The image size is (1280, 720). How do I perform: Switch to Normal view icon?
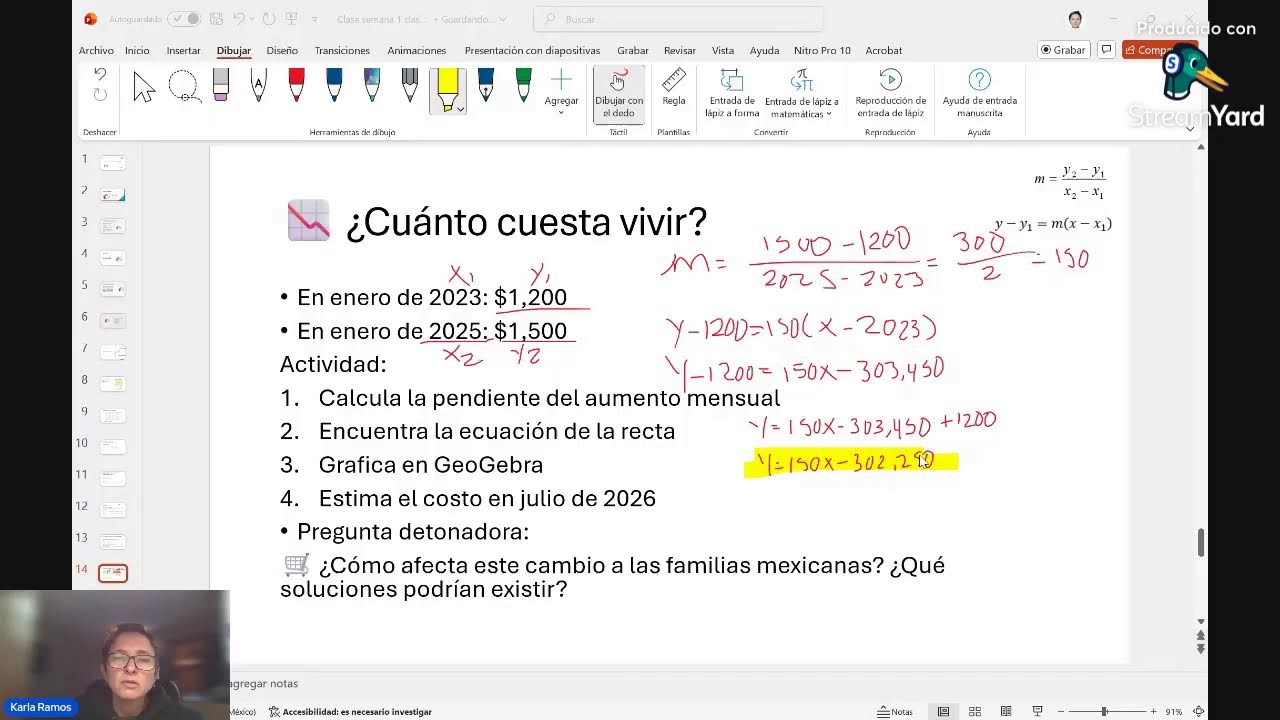(x=943, y=712)
